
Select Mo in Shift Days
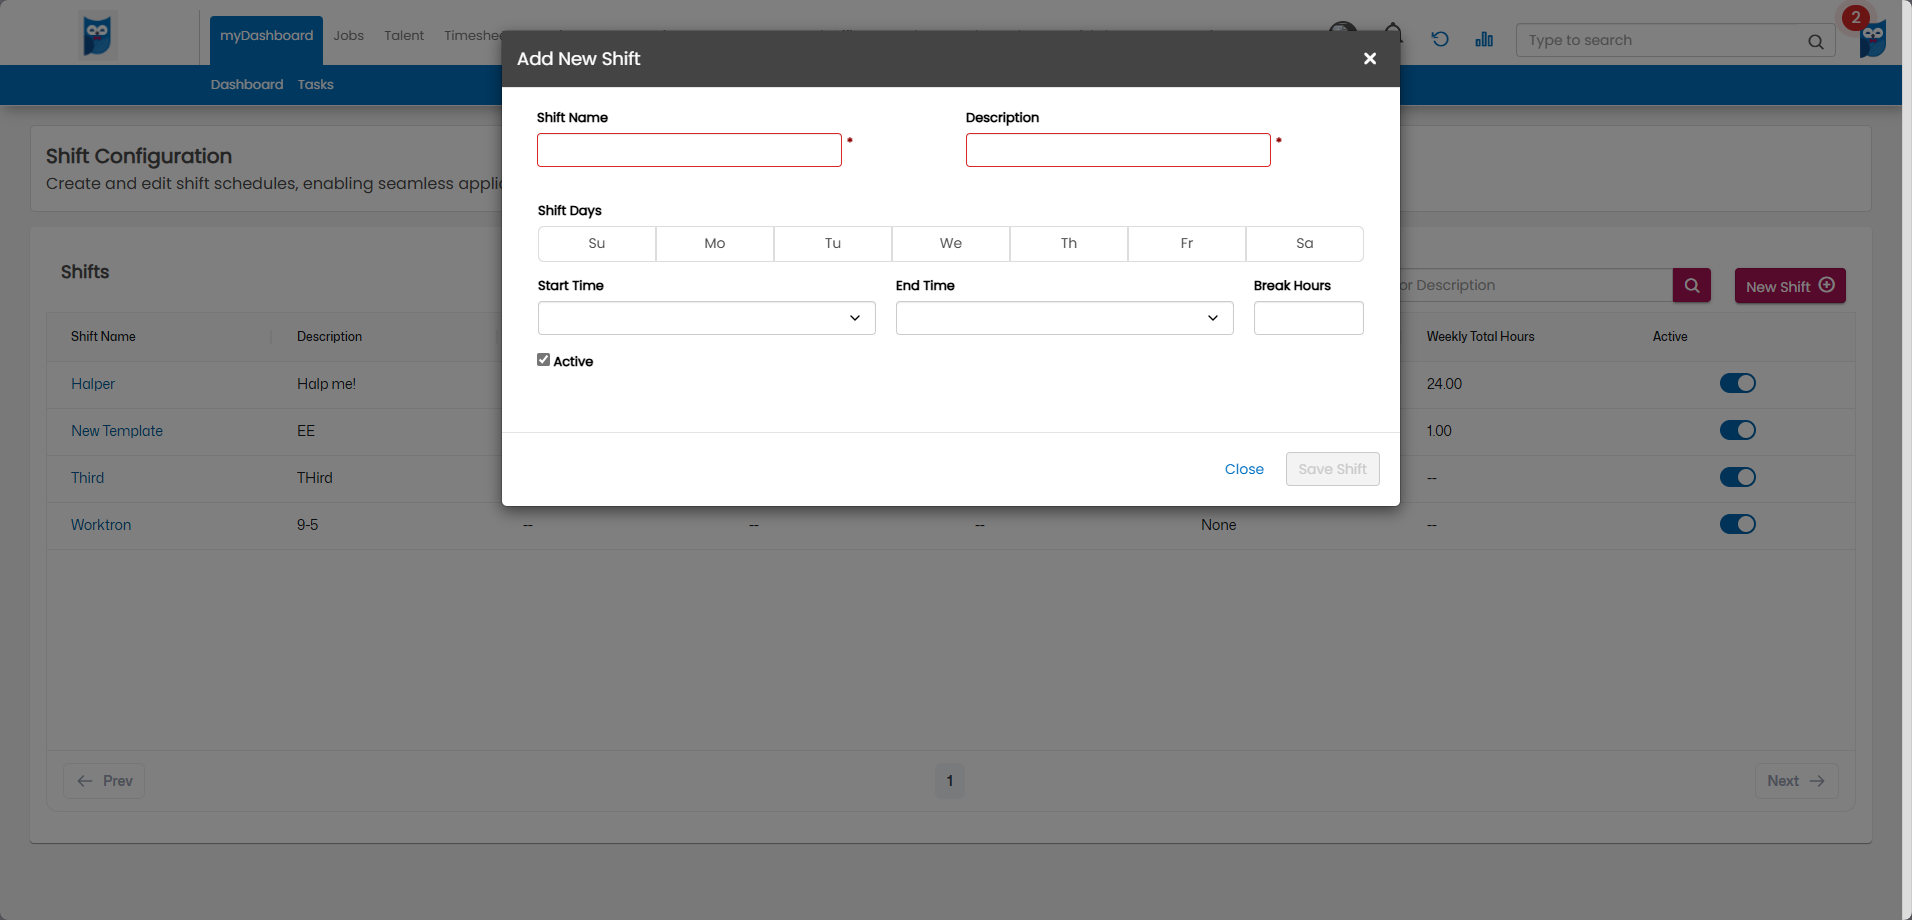714,244
